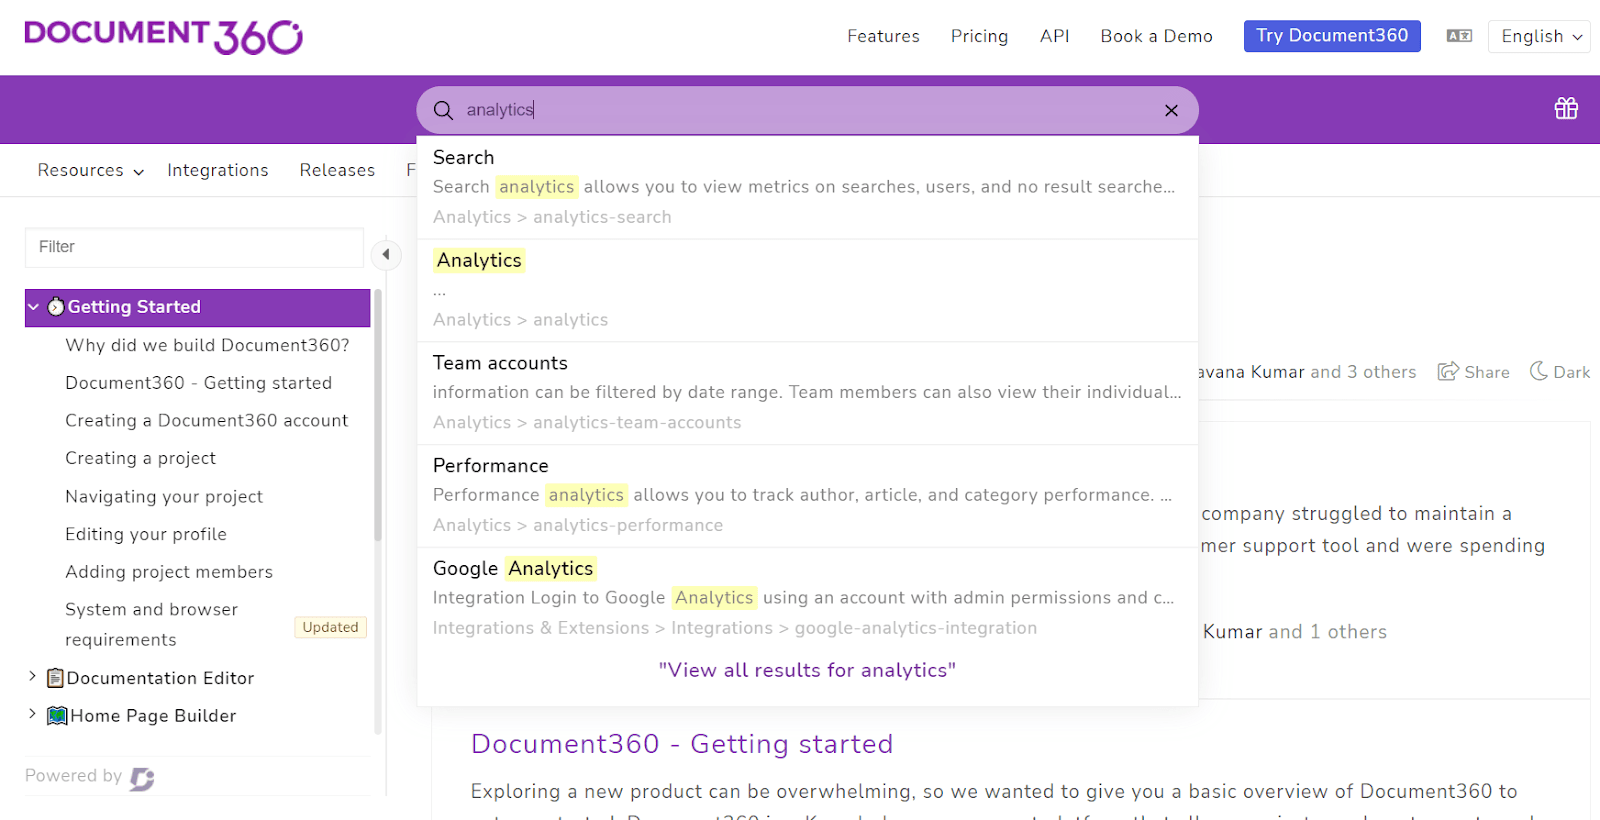Click the sidebar Filter input field
Viewport: 1600px width, 820px height.
click(194, 247)
